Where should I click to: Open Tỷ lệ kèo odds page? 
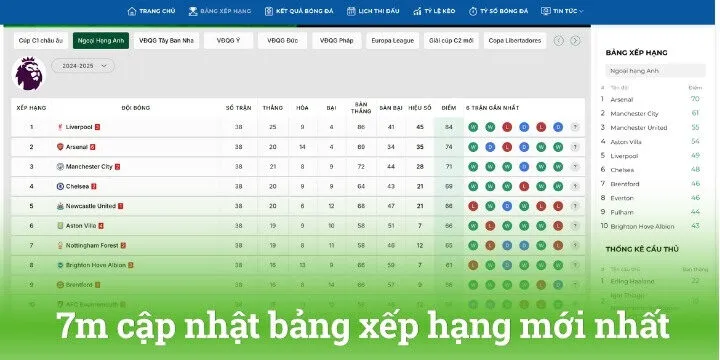click(434, 11)
